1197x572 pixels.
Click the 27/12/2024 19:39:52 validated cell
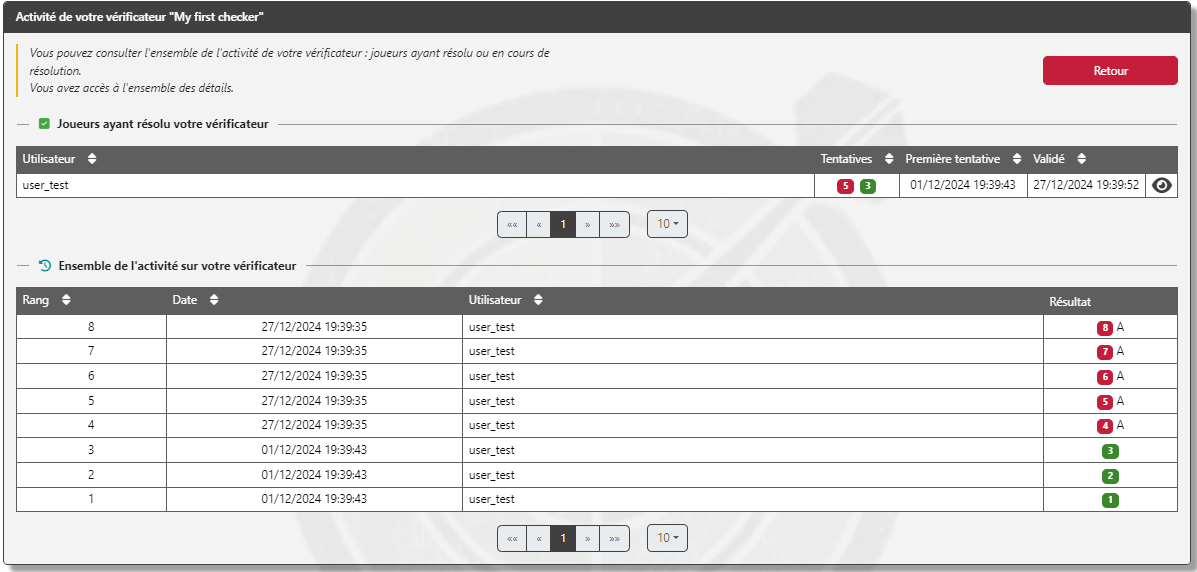[1086, 185]
